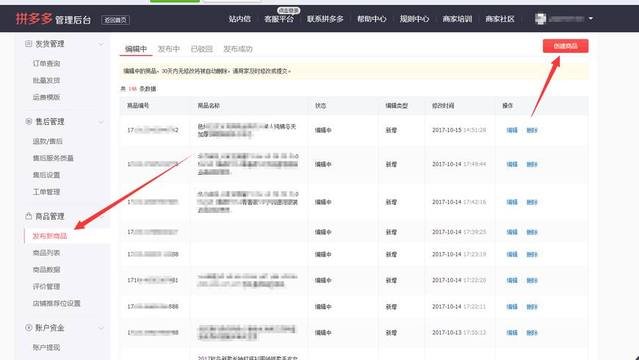The image size is (639, 360).
Task: Click the 拼多多 logo in the header
Action: [34, 19]
